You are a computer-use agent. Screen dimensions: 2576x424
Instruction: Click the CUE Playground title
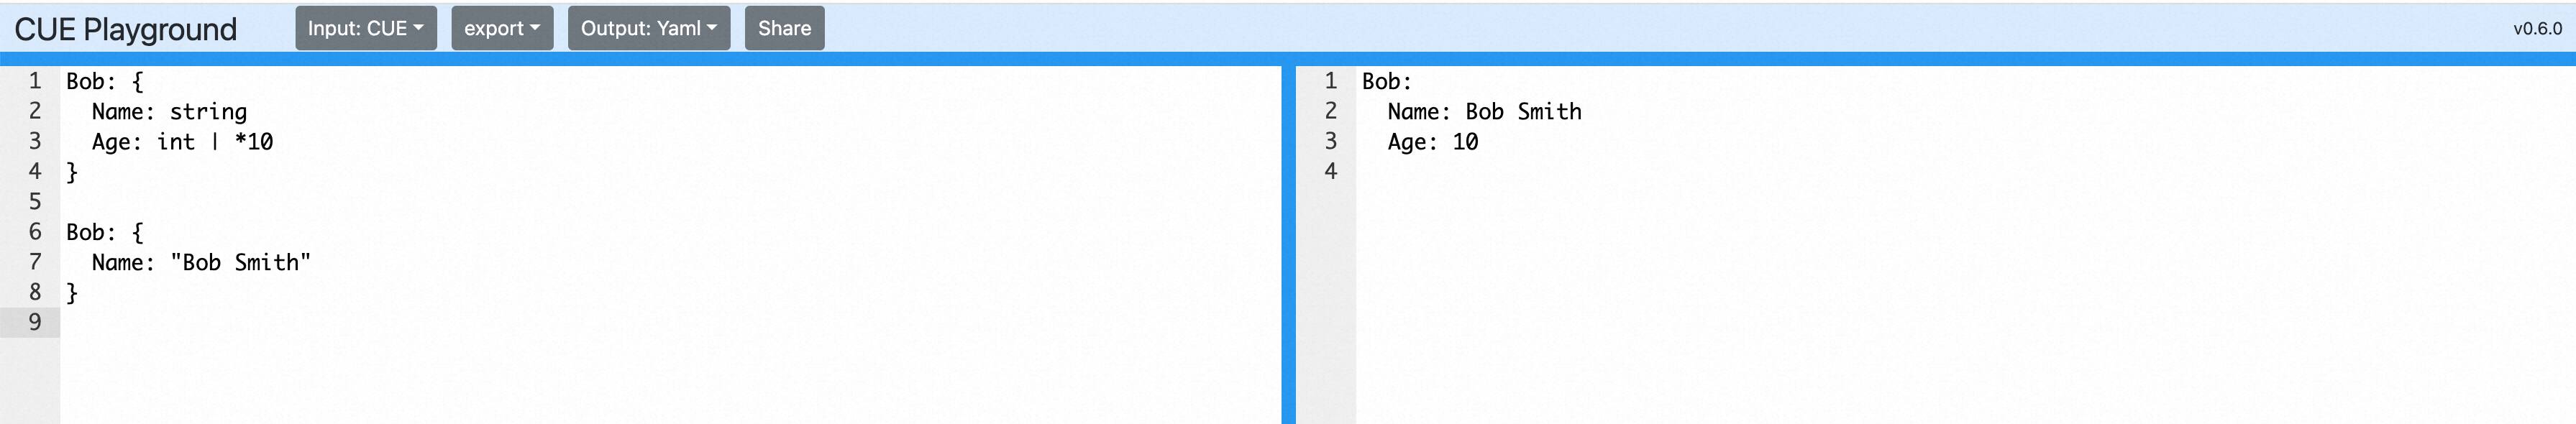click(x=126, y=29)
